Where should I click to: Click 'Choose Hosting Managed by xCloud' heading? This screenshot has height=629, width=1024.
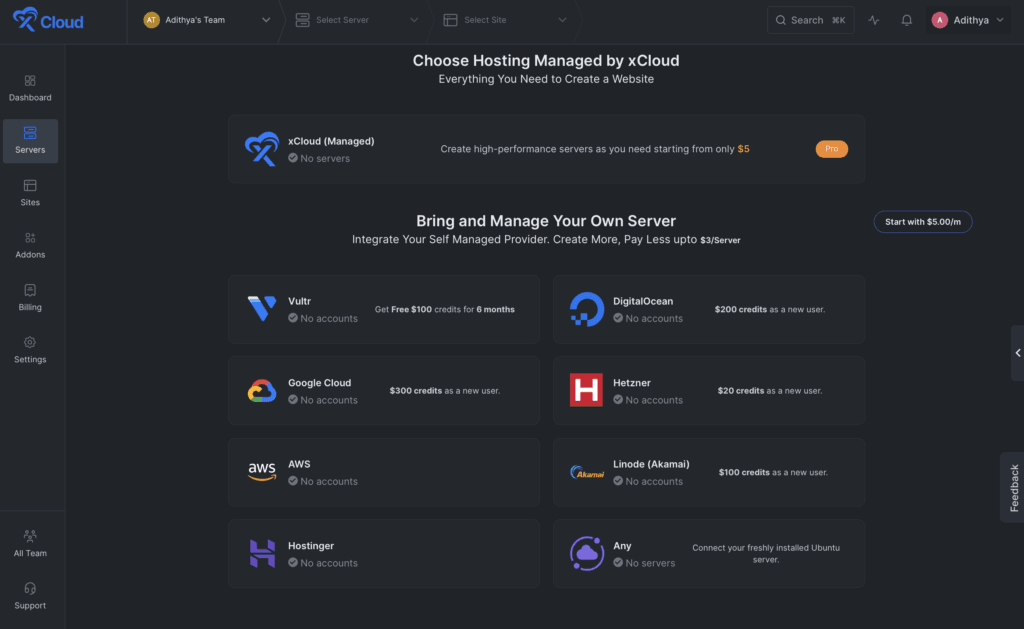(546, 61)
